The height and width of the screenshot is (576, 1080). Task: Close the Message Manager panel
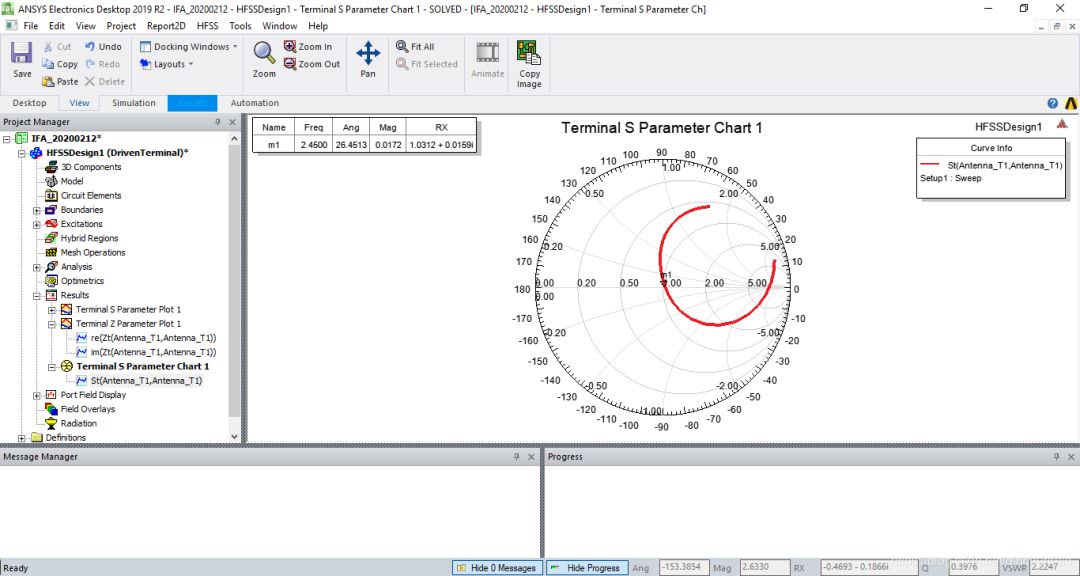pyautogui.click(x=531, y=457)
